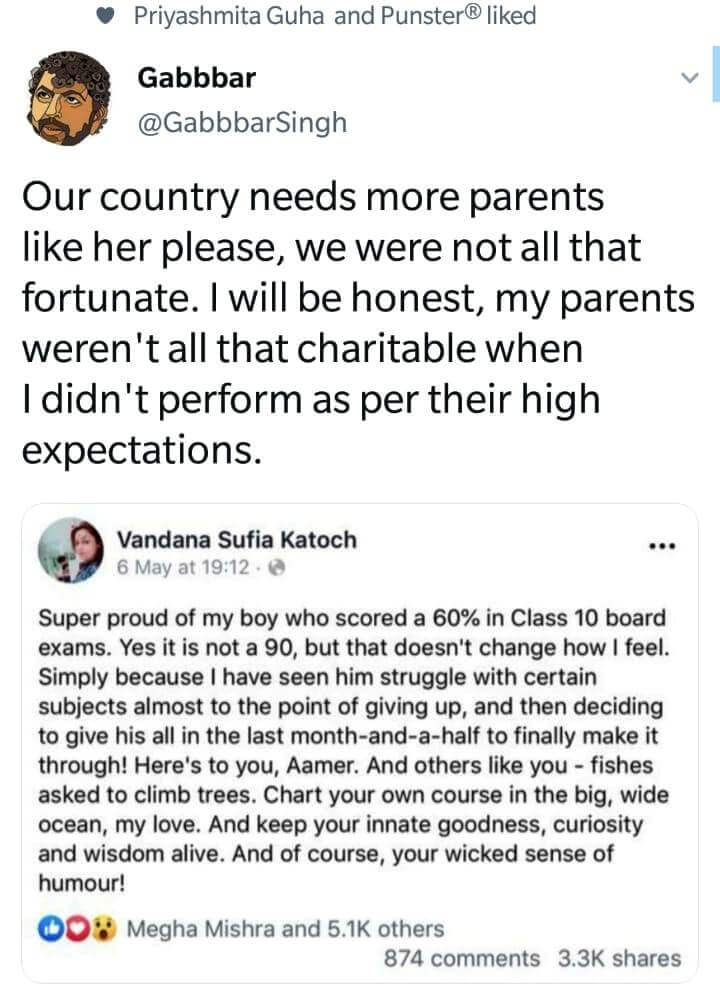Open Vandana Sufia Katoch's profile photo
Viewport: 720px width, 1000px height.
(72, 551)
